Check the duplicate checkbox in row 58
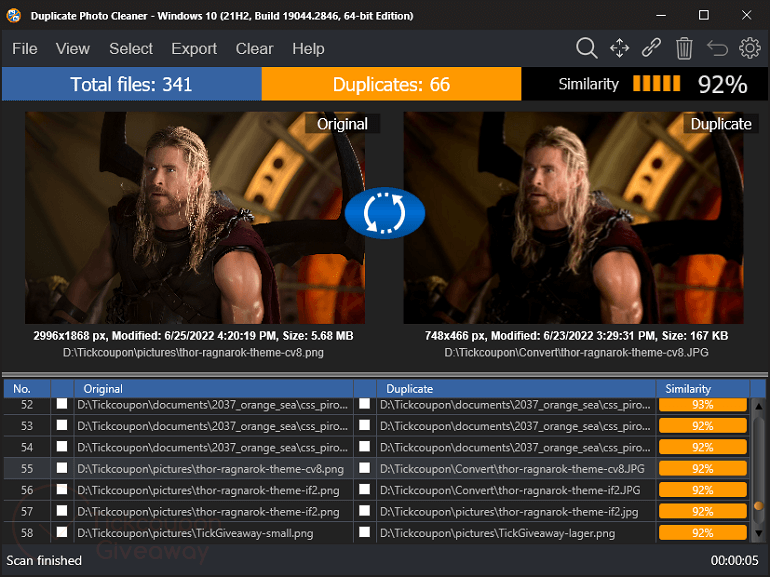 364,532
